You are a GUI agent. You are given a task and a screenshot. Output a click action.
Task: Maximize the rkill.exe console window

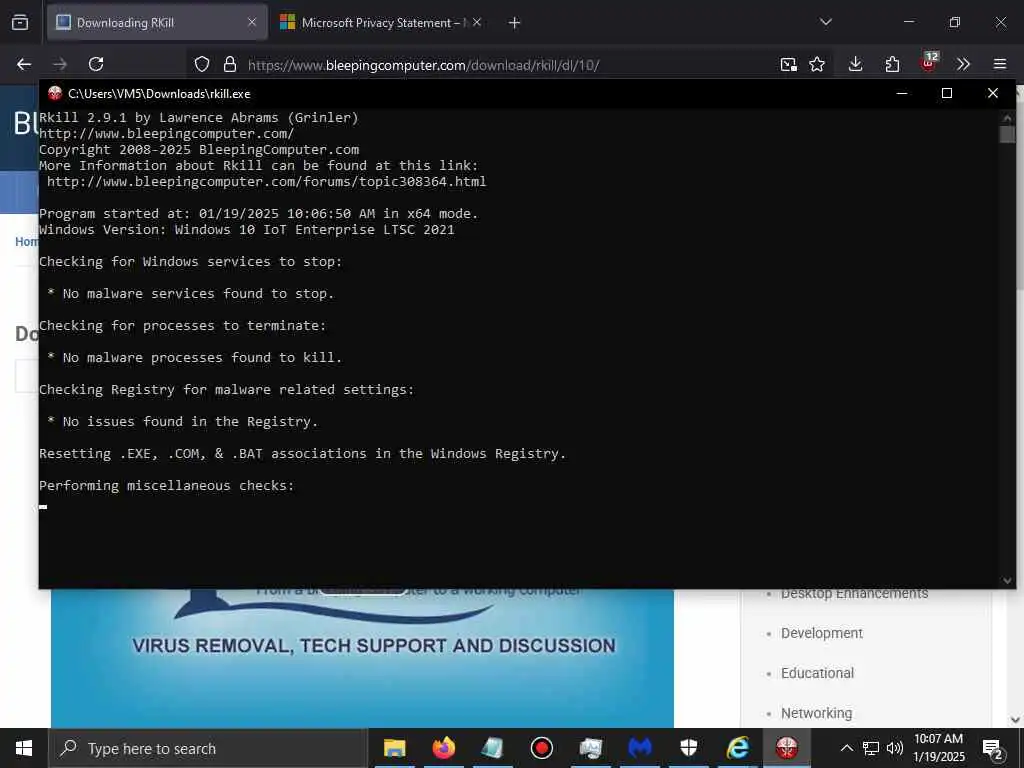(x=947, y=93)
